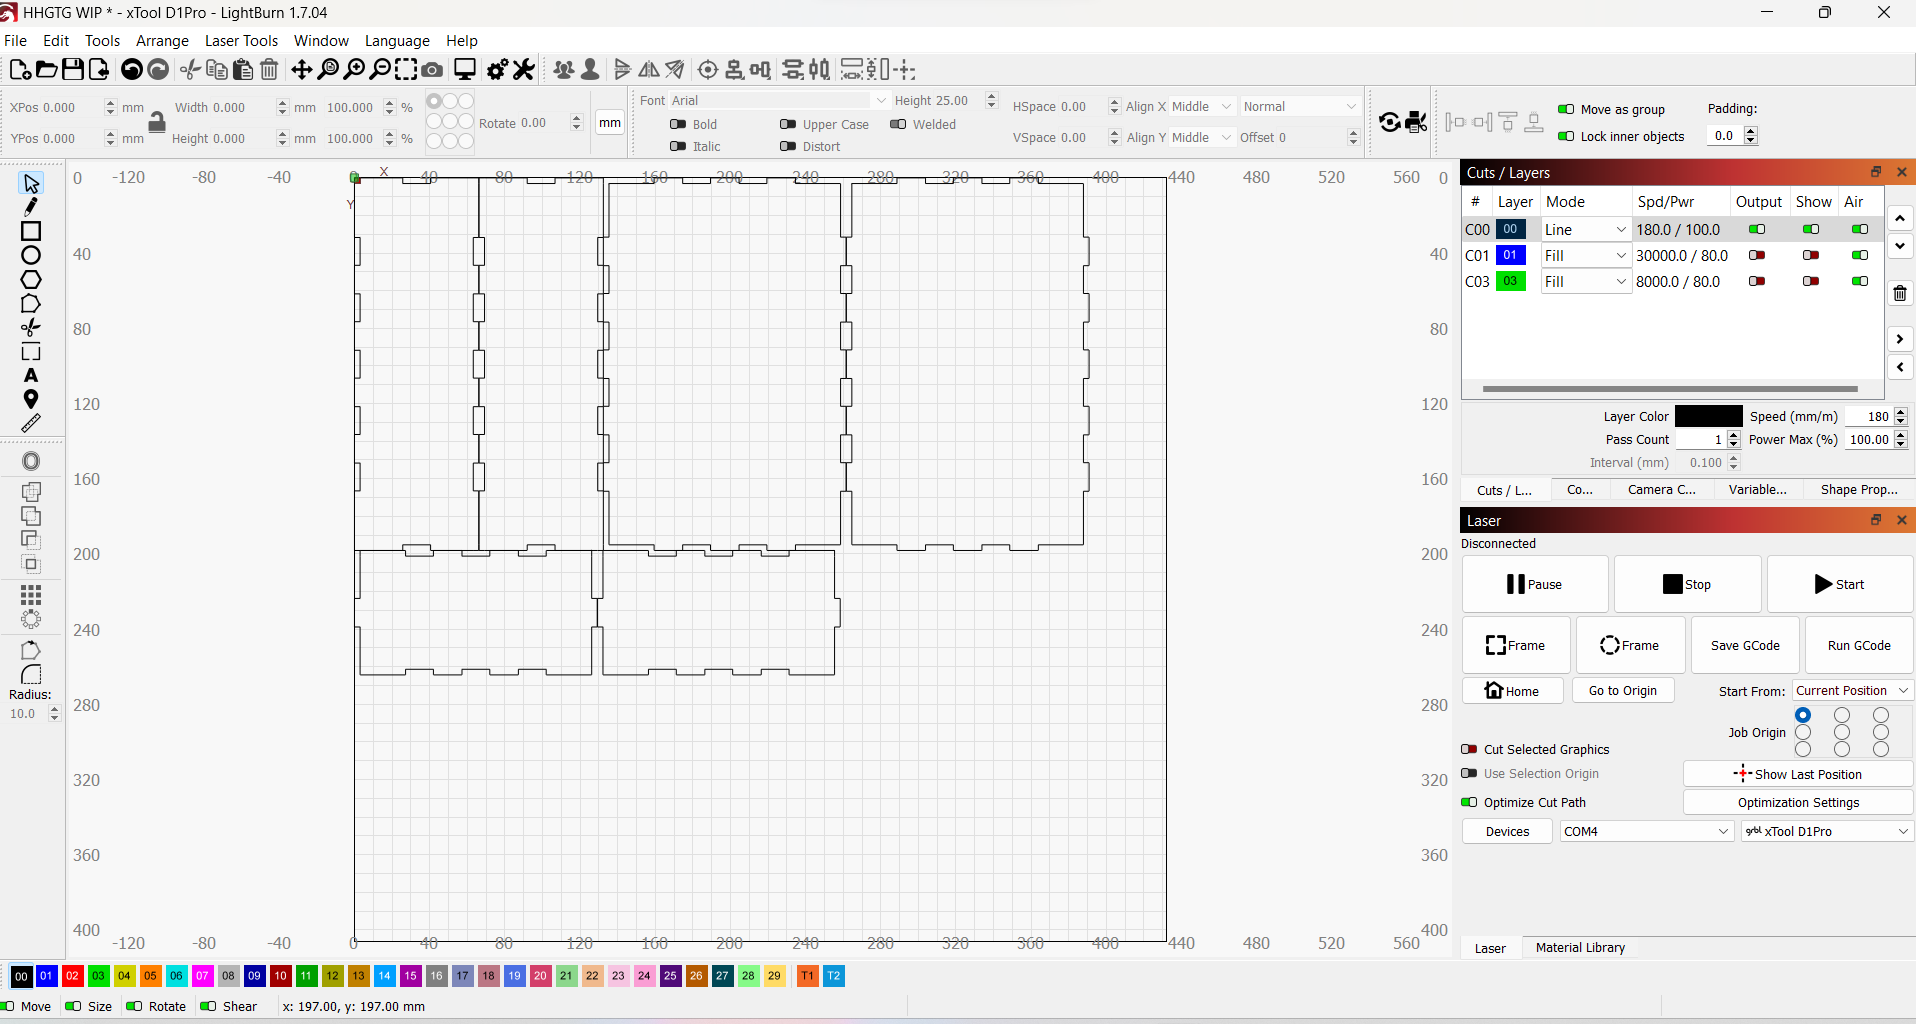Open Mode dropdown for C00 Line layer
Image resolution: width=1916 pixels, height=1024 pixels.
pyautogui.click(x=1586, y=229)
